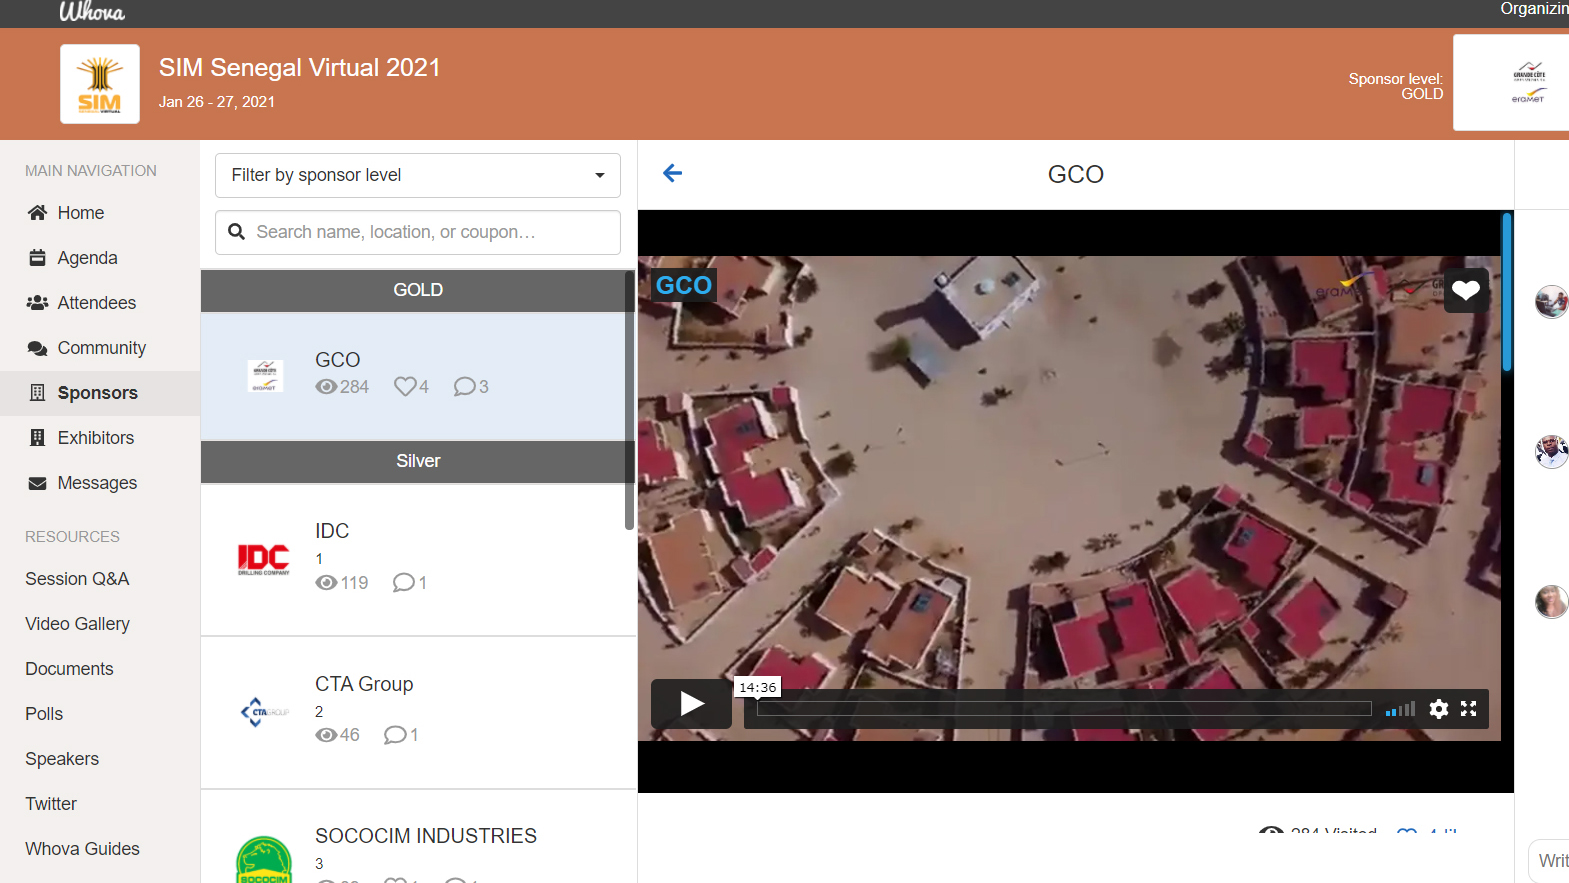The image size is (1569, 883).
Task: Open the Attendees list
Action: tap(96, 303)
